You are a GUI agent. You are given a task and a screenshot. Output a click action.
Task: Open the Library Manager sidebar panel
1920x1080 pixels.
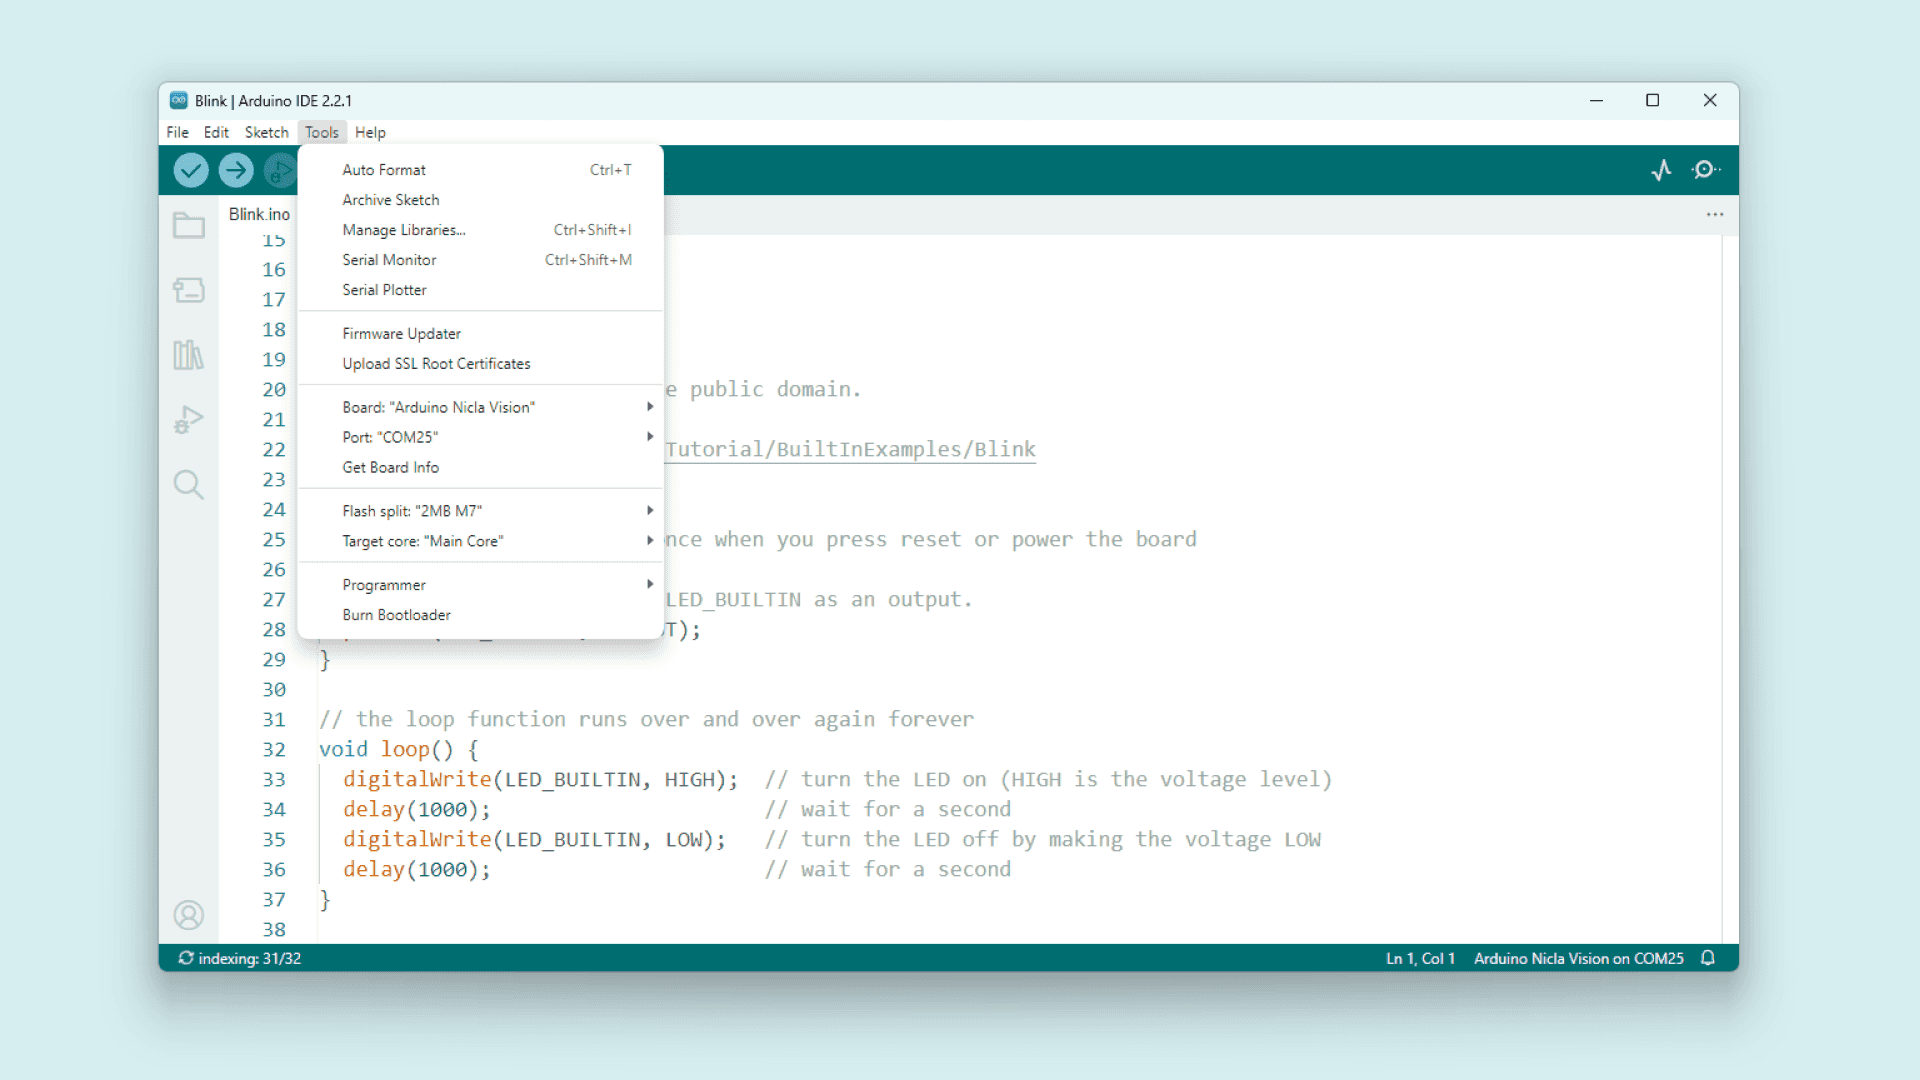189,355
